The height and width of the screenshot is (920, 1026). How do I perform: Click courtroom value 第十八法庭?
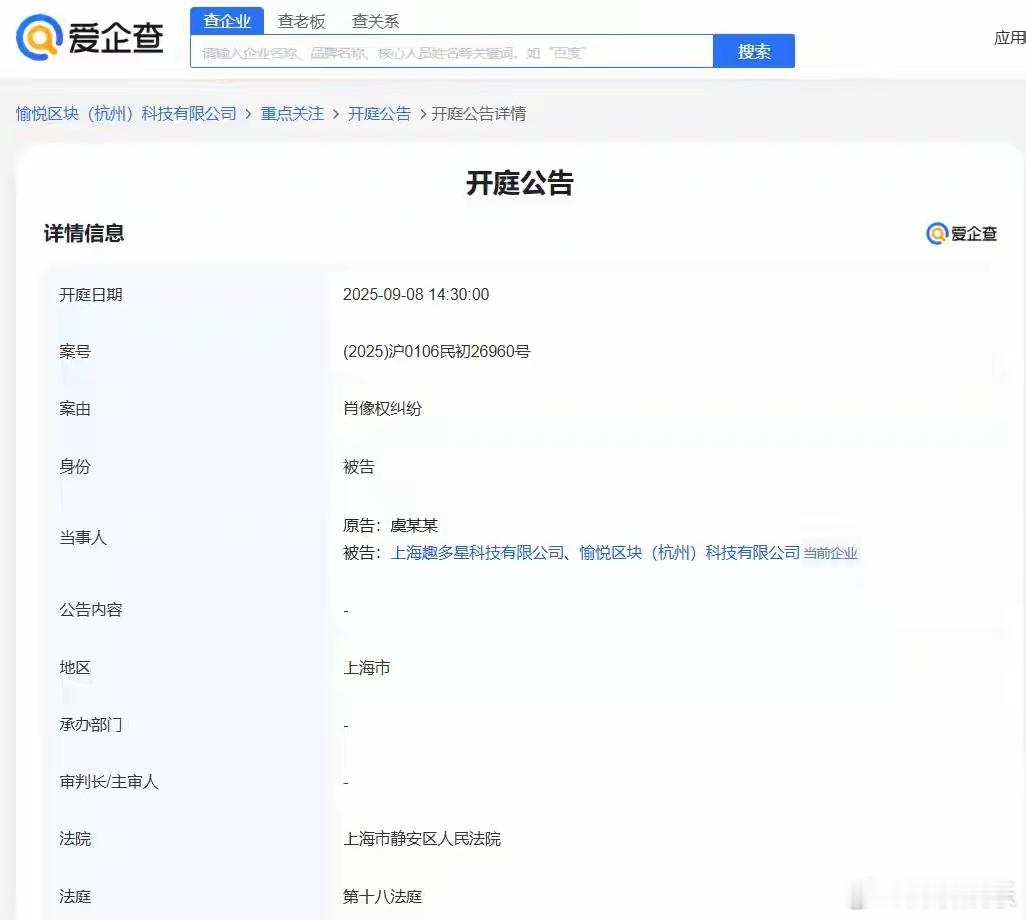click(x=382, y=896)
